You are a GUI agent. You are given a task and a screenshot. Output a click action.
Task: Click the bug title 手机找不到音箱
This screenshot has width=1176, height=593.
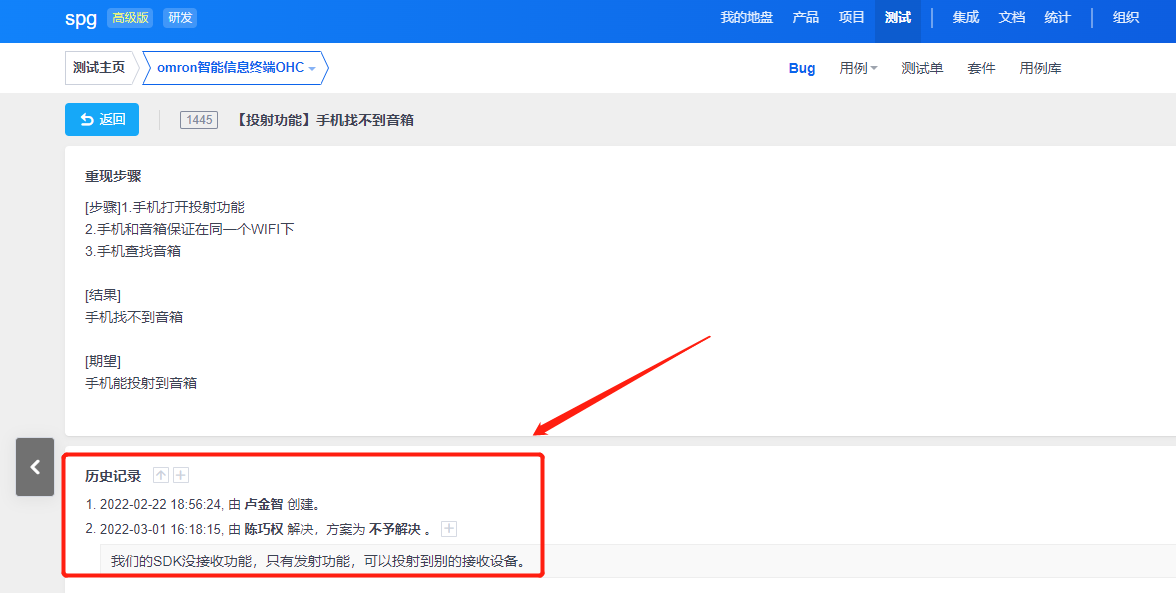tap(324, 120)
